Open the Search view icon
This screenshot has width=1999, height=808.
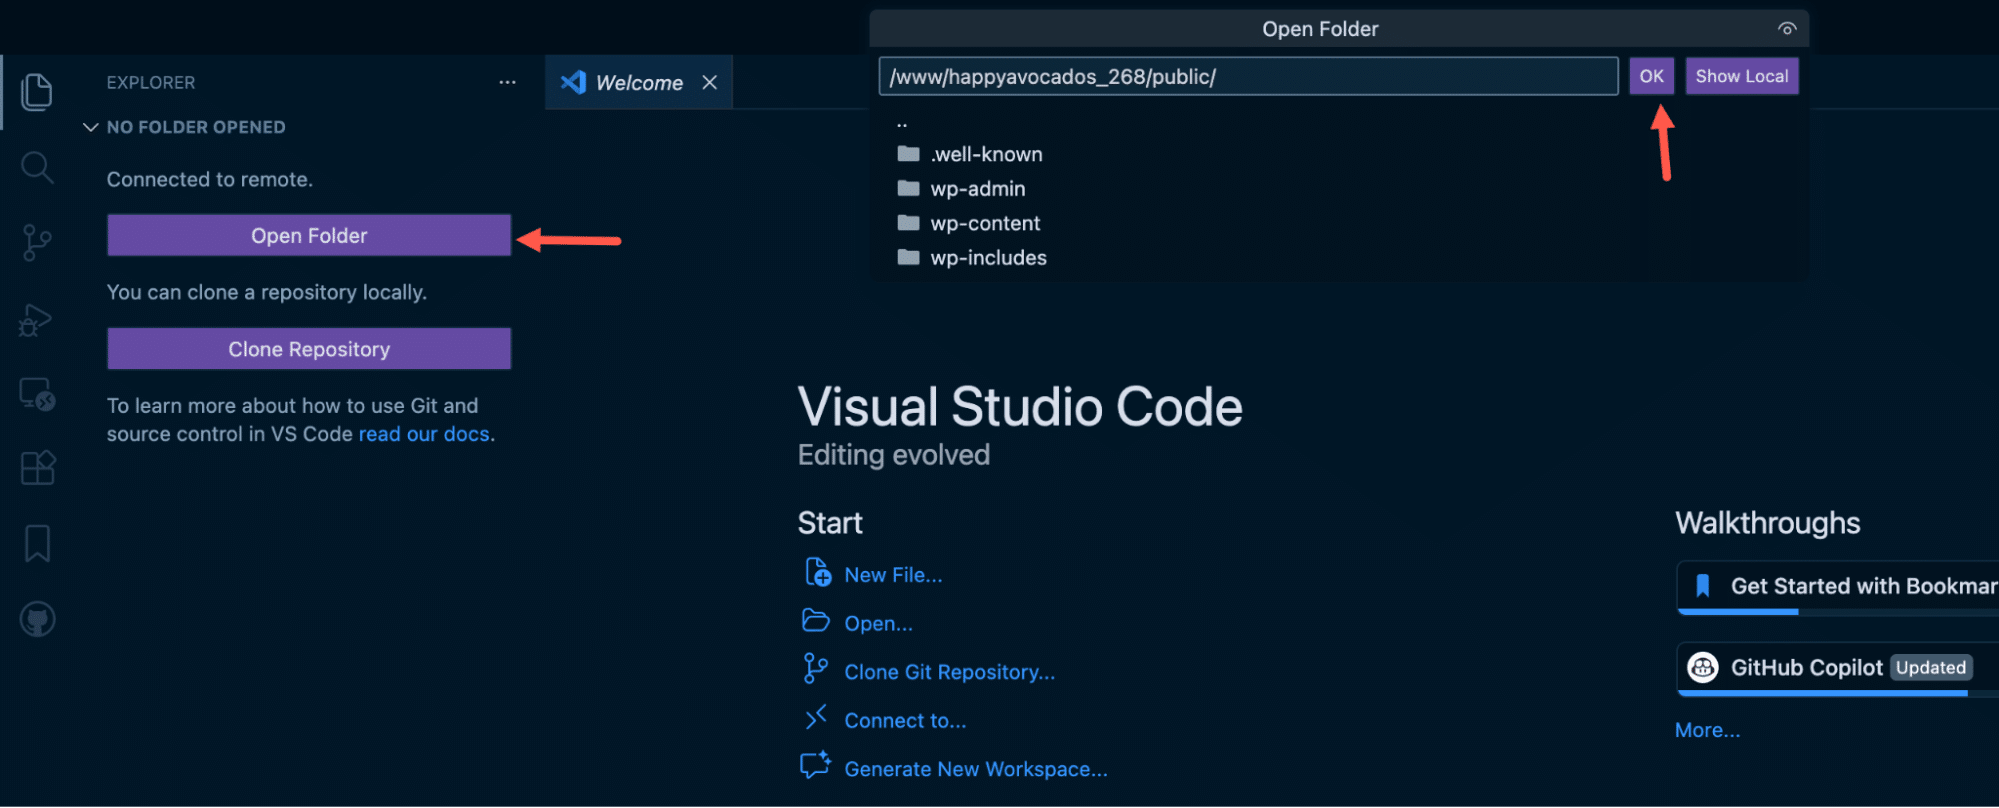point(37,167)
